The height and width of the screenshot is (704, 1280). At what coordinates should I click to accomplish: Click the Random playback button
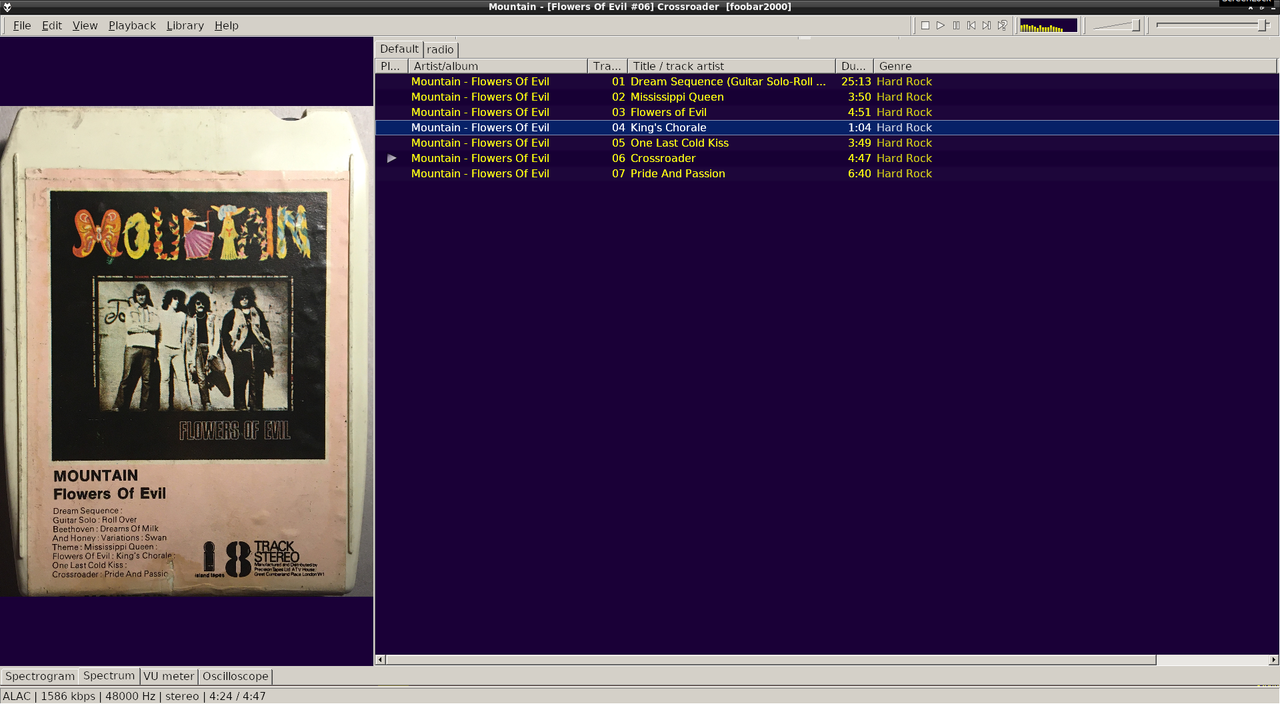(x=1002, y=25)
